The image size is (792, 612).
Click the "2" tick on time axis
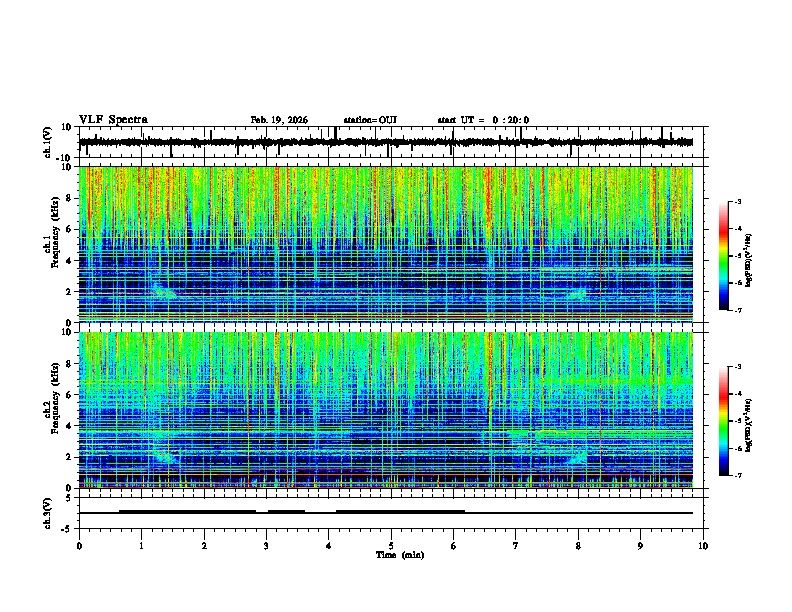click(204, 546)
